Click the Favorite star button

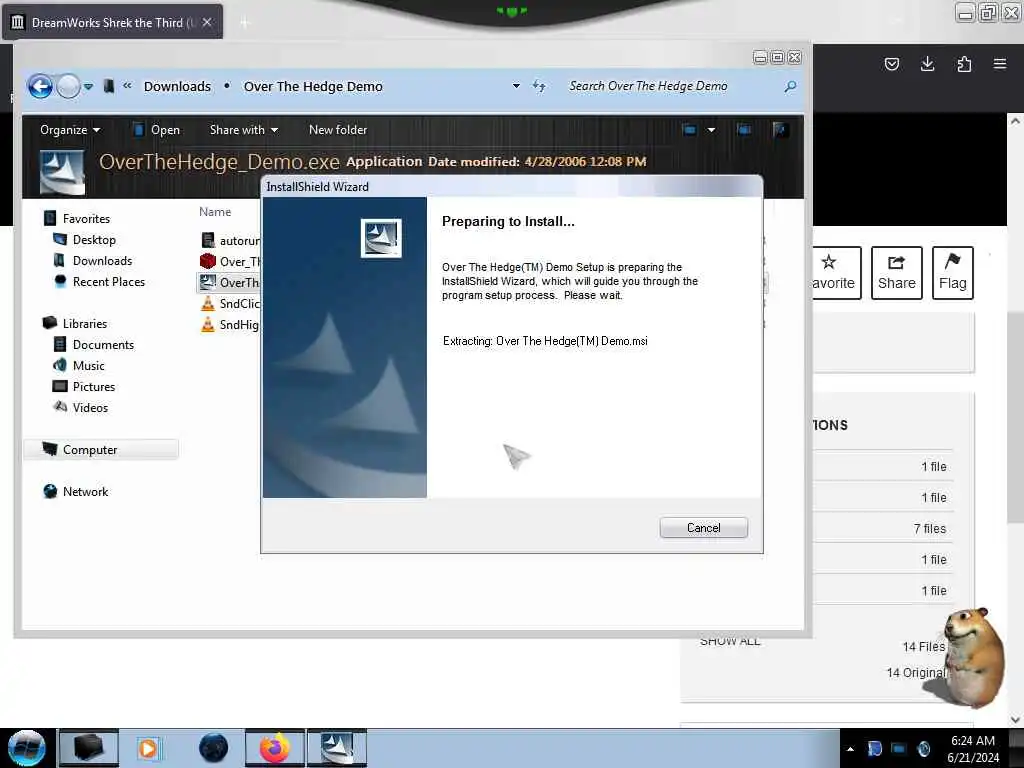click(837, 273)
